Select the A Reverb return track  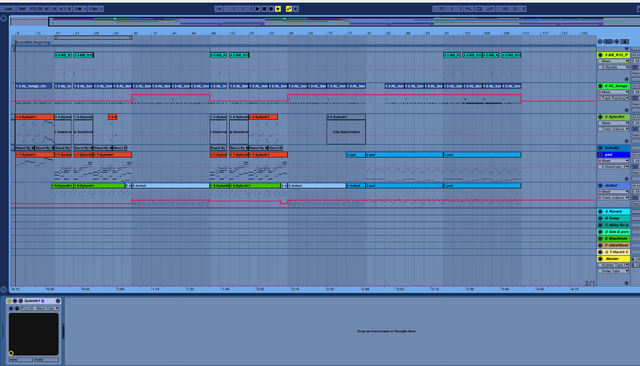(x=613, y=211)
